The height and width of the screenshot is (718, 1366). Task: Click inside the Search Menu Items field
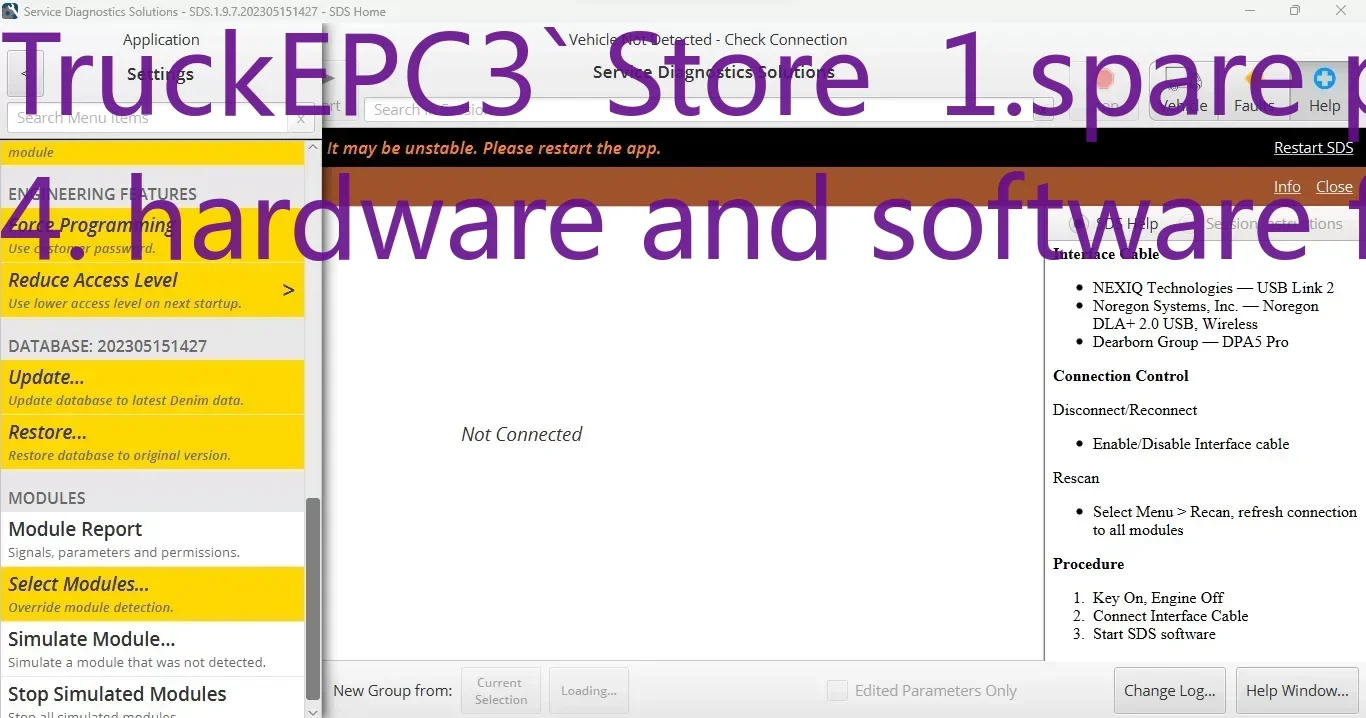tap(150, 117)
